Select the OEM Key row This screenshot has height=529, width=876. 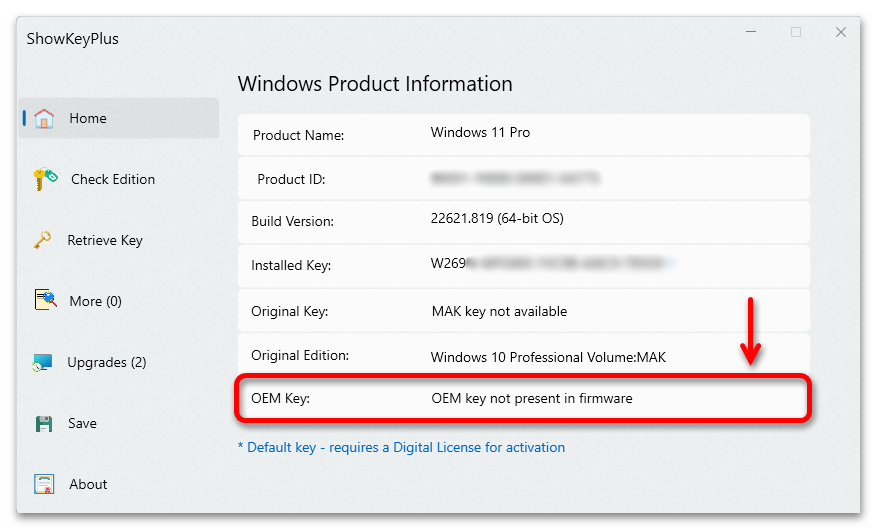tap(523, 399)
